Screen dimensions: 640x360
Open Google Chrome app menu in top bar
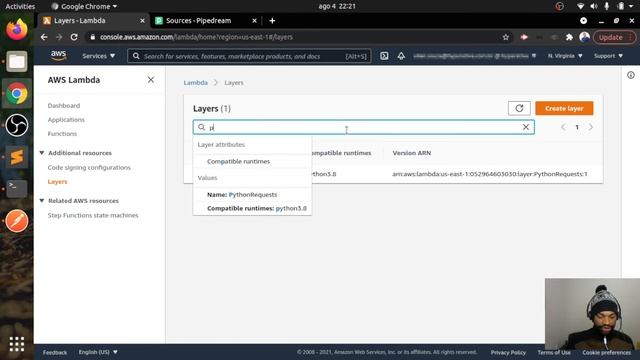pyautogui.click(x=84, y=6)
